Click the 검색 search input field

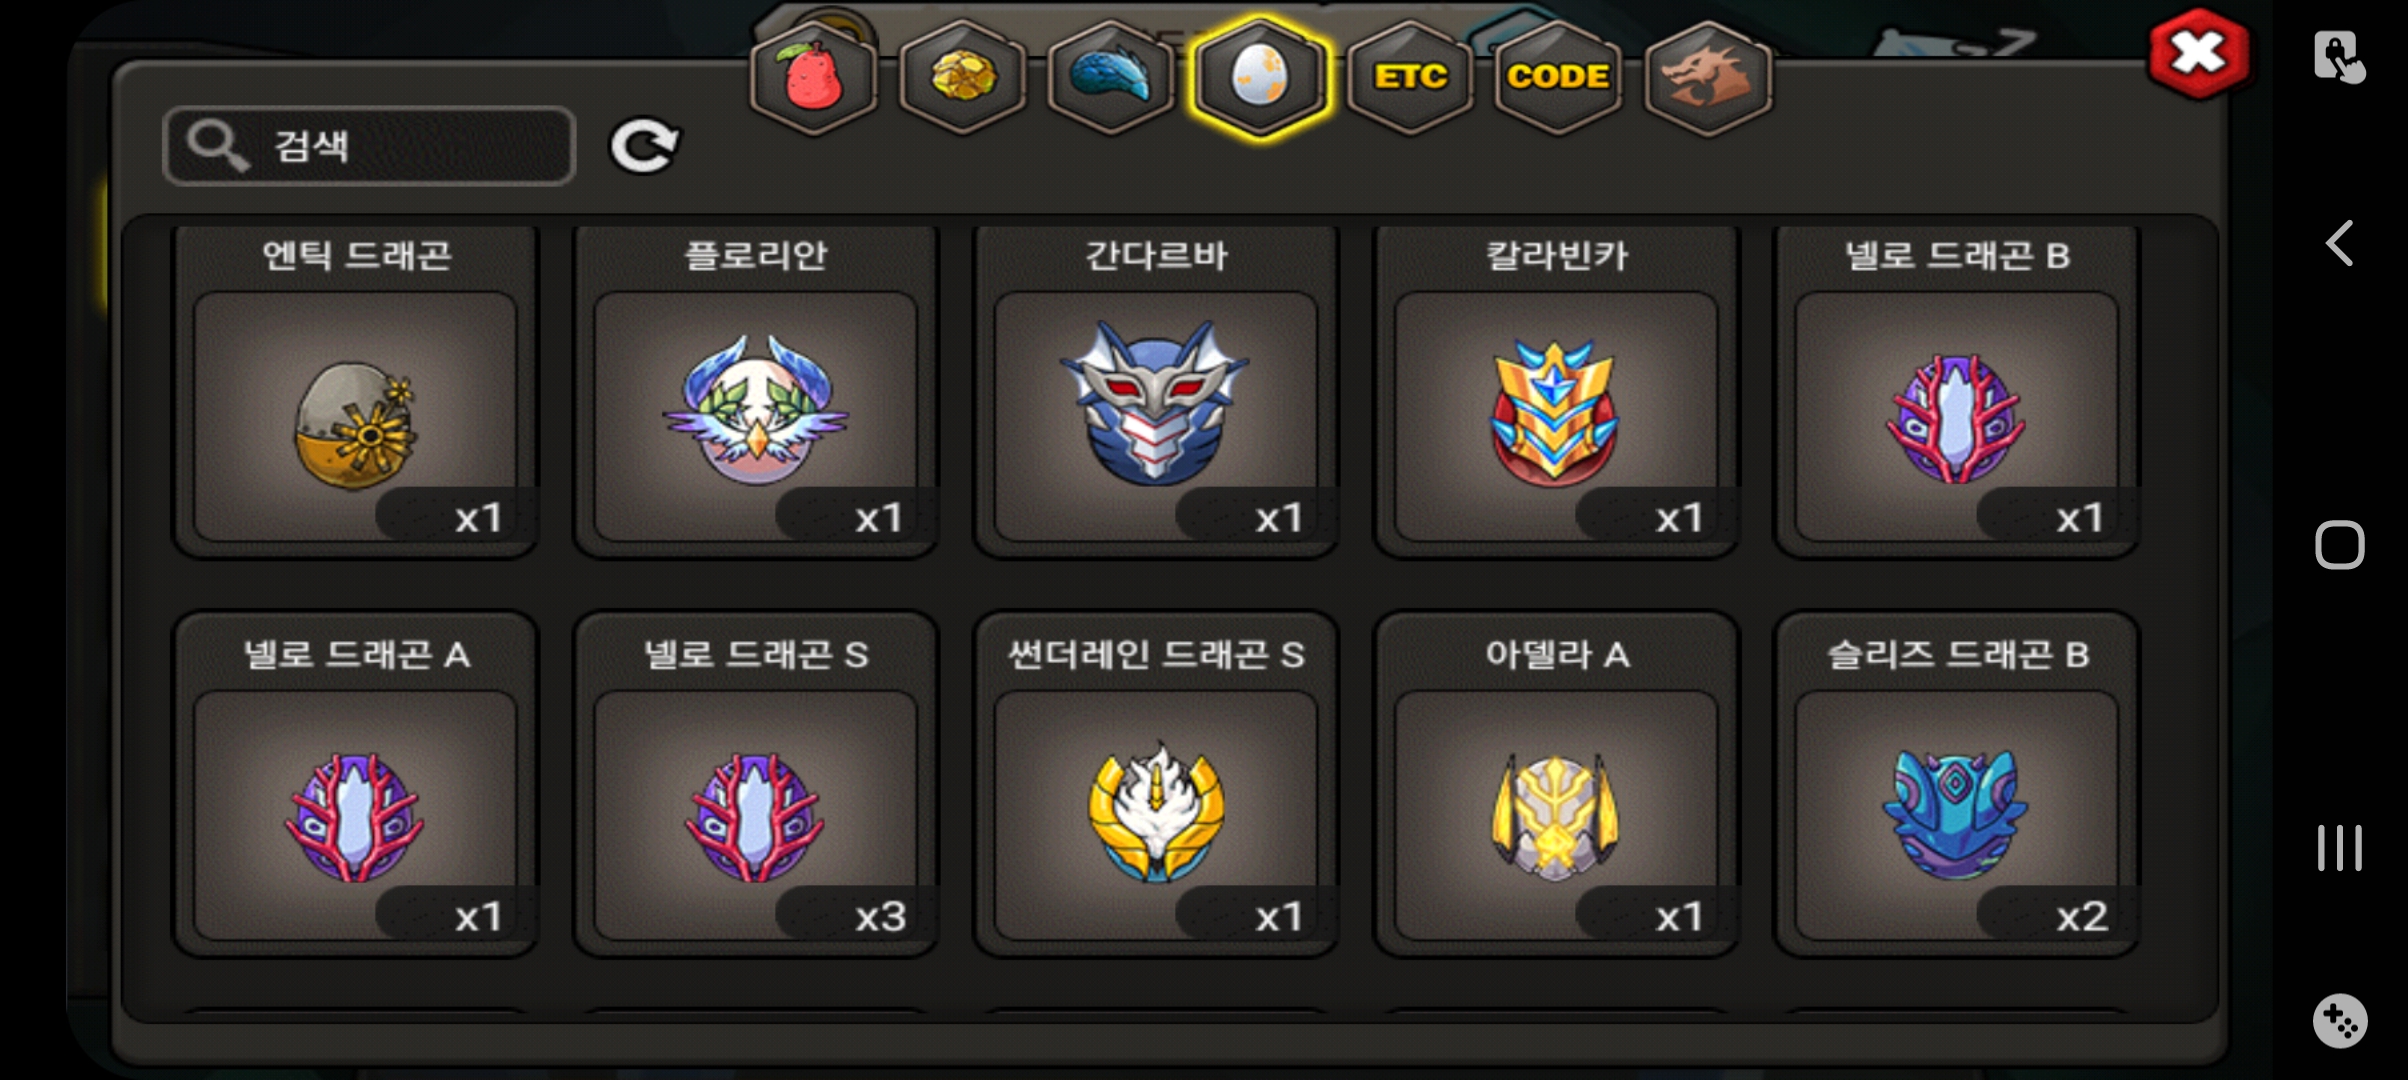[369, 146]
